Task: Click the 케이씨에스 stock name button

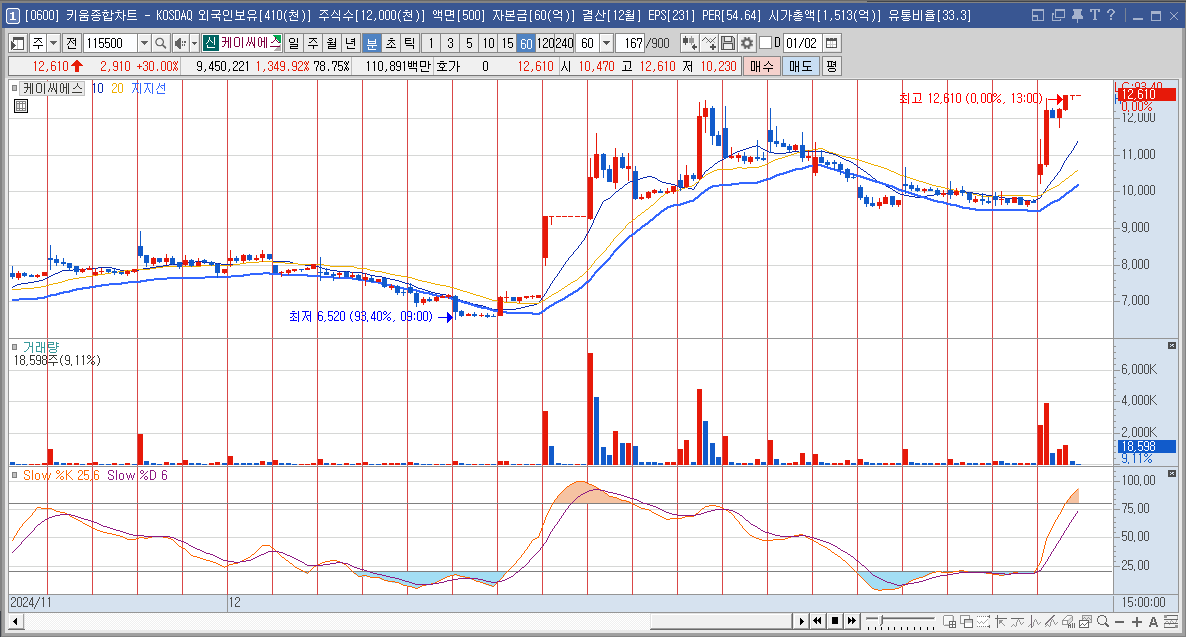Action: [x=251, y=43]
